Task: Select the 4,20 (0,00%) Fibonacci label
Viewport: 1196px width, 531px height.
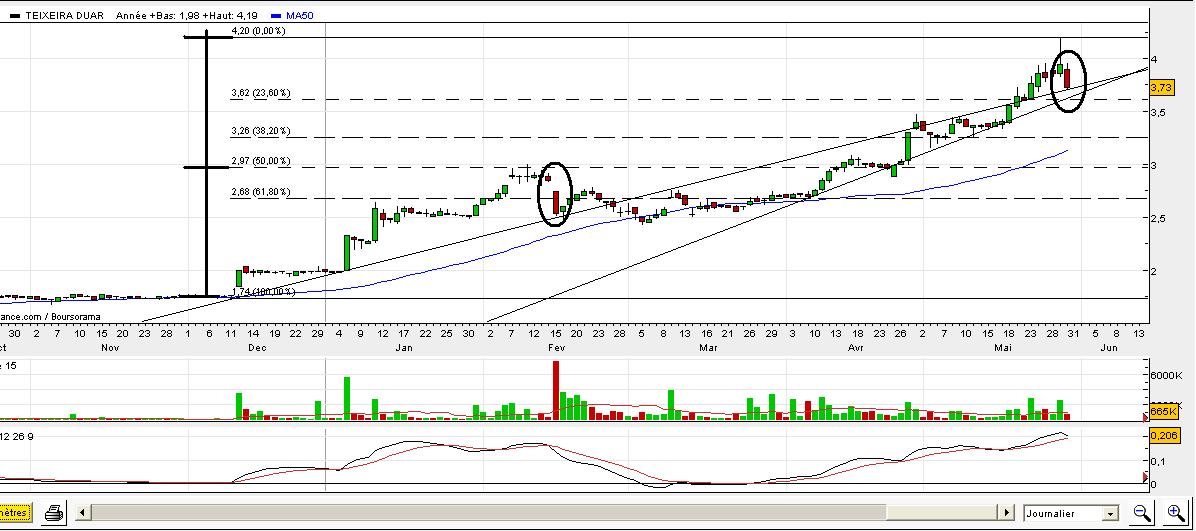Action: pyautogui.click(x=258, y=31)
